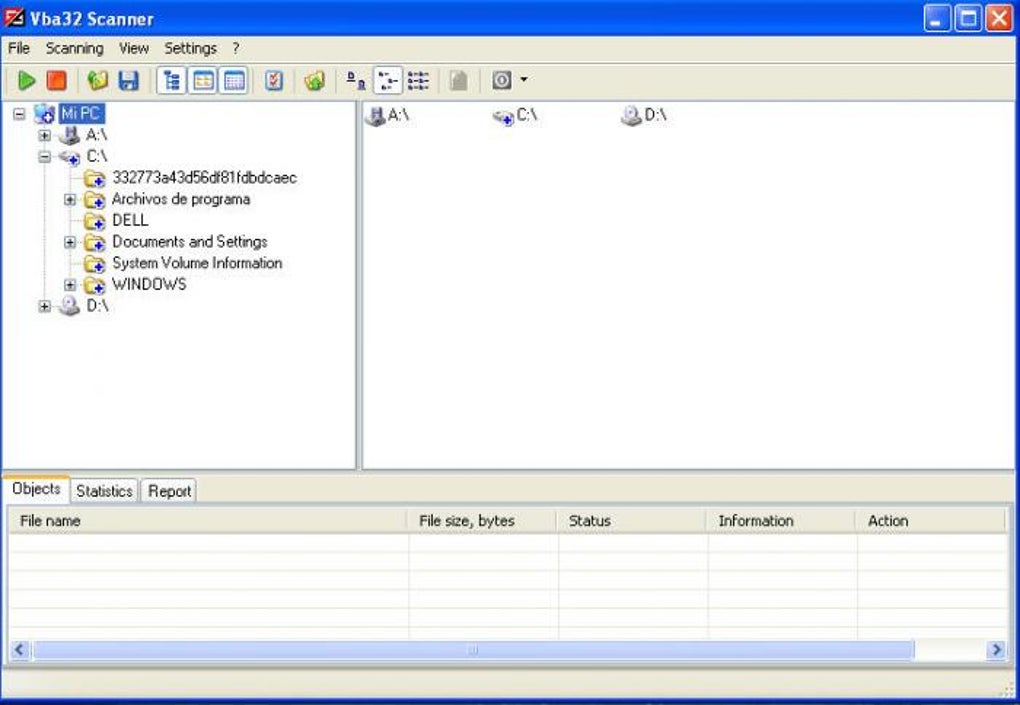Screen dimensions: 1020x705
Task: Click the green open-folder toolbar icon
Action: [98, 81]
